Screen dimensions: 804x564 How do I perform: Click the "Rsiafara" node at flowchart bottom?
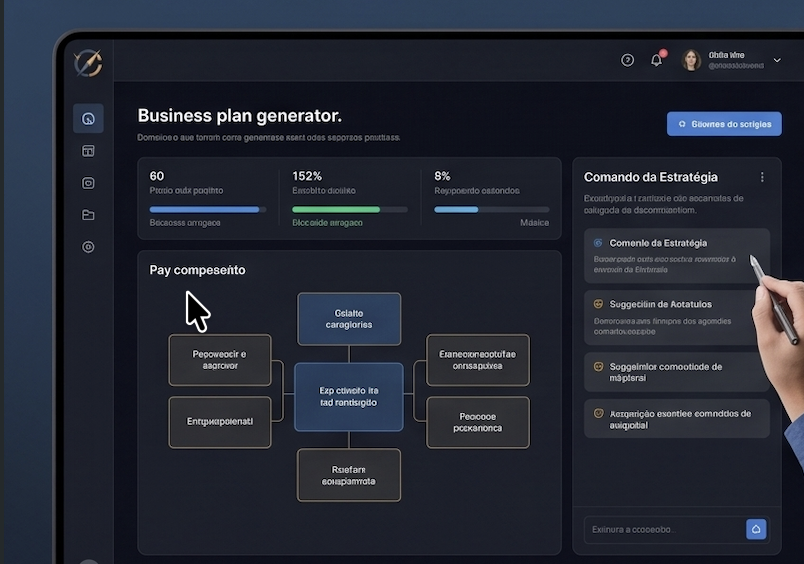pos(349,474)
